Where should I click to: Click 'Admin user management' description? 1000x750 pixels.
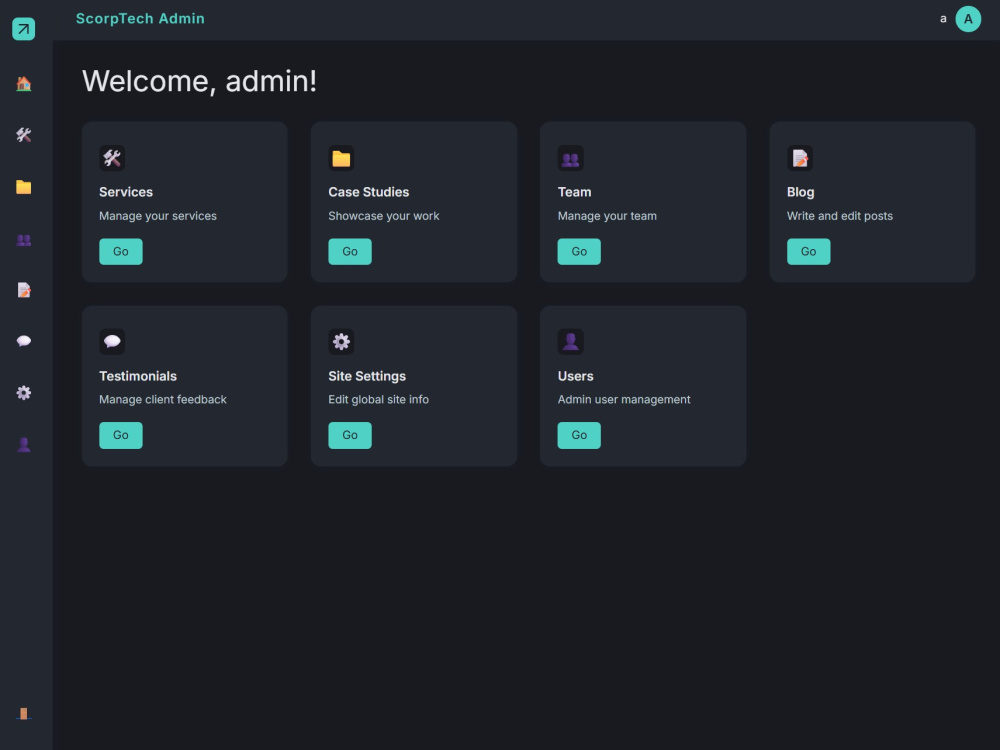(x=624, y=400)
